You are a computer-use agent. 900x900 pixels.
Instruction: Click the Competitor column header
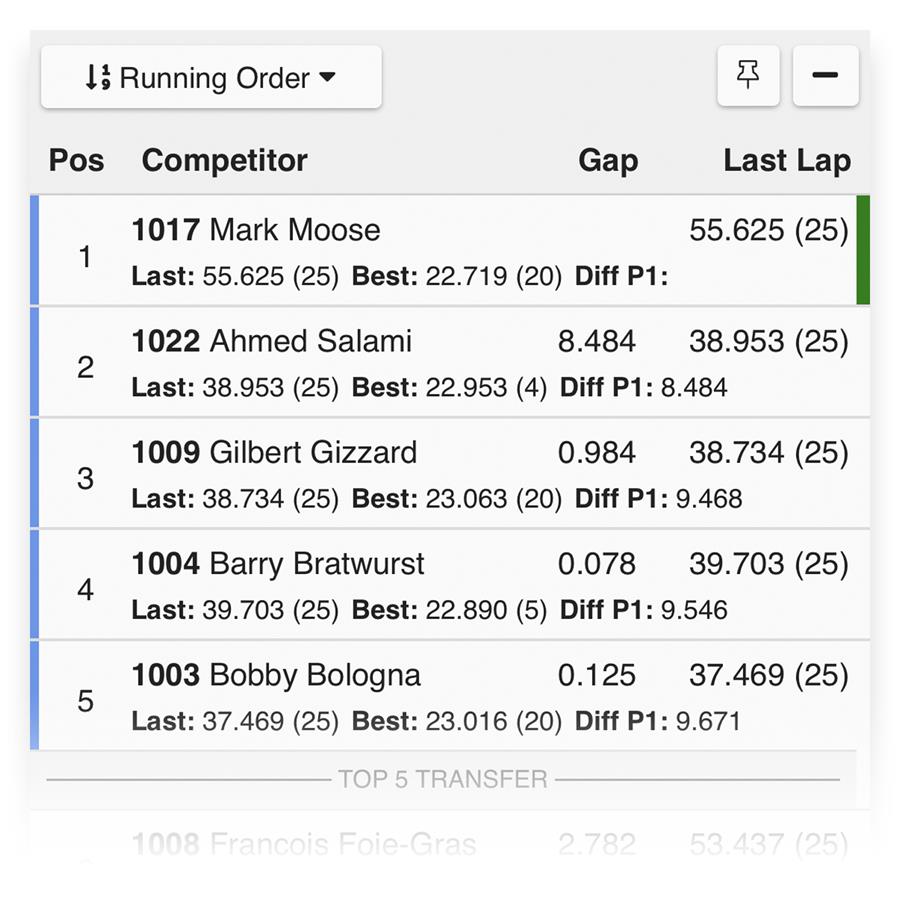224,160
